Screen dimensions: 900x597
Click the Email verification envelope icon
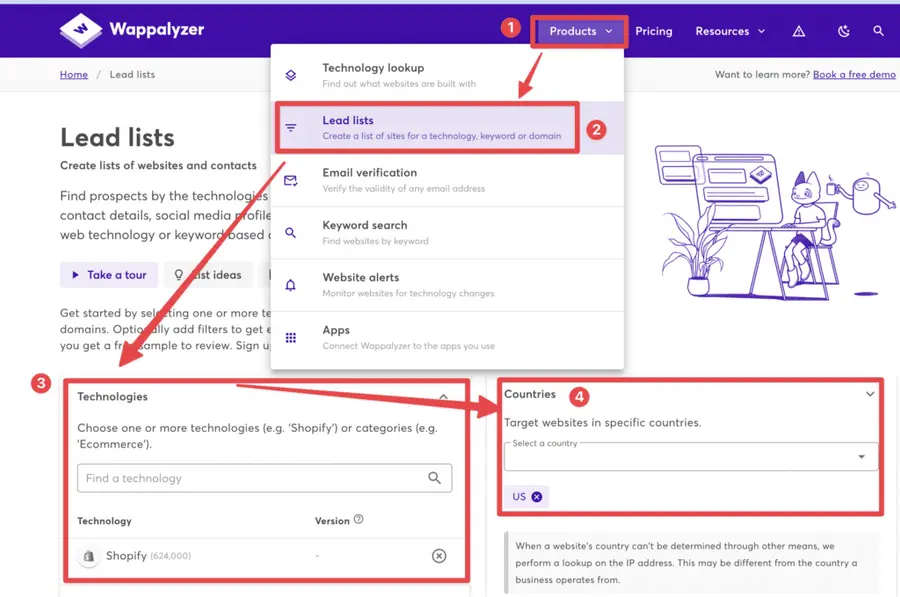(291, 180)
